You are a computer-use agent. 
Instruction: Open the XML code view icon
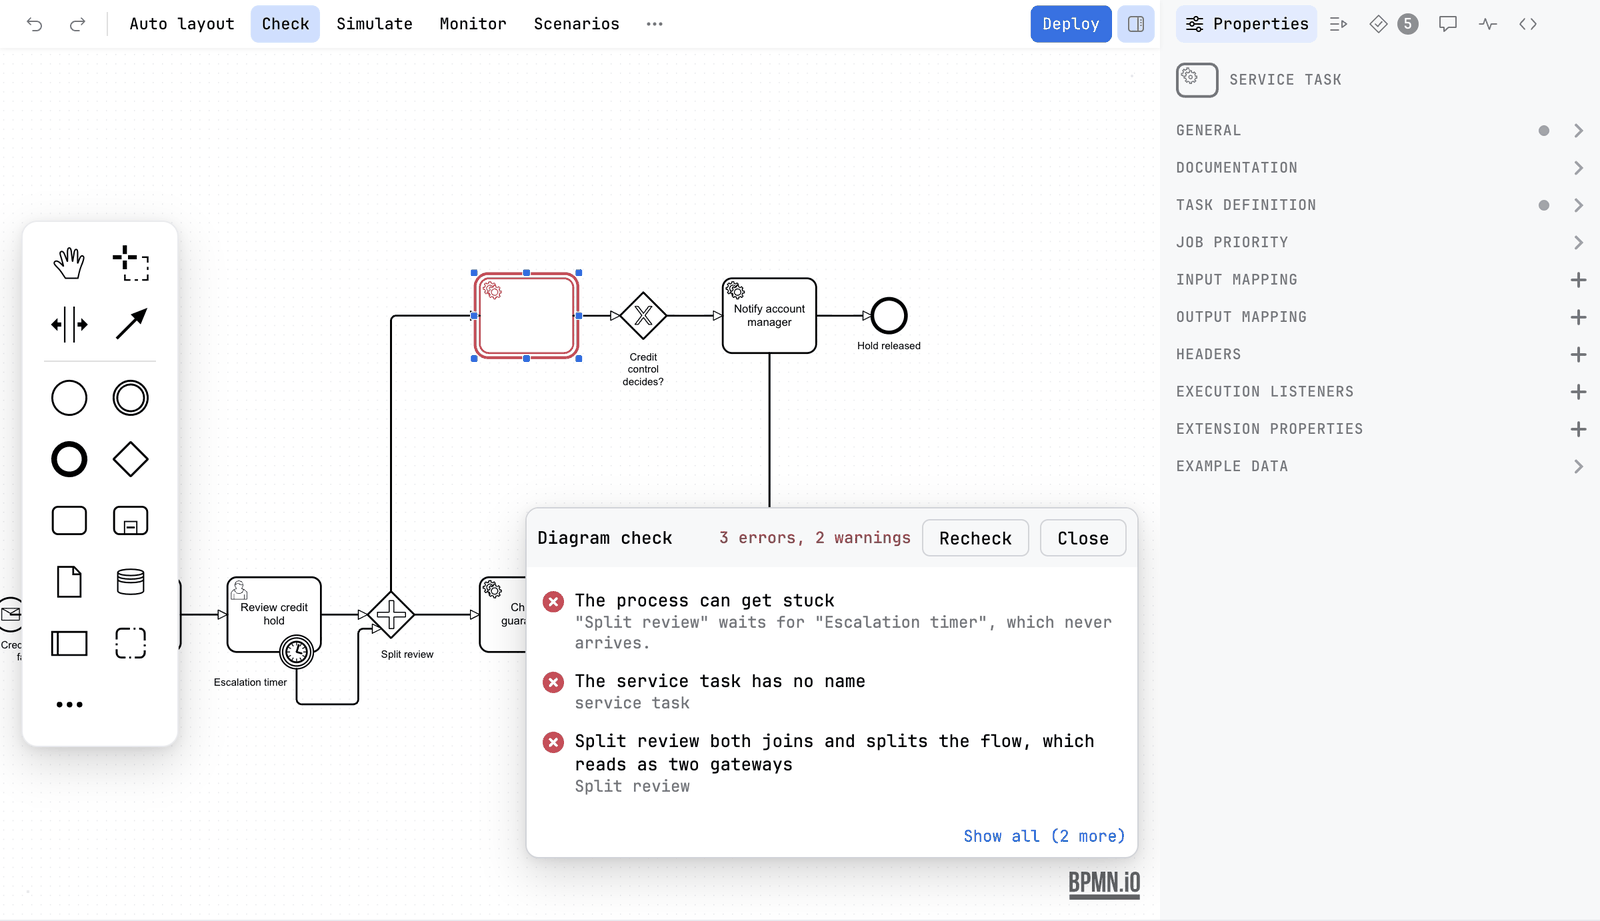click(1528, 24)
